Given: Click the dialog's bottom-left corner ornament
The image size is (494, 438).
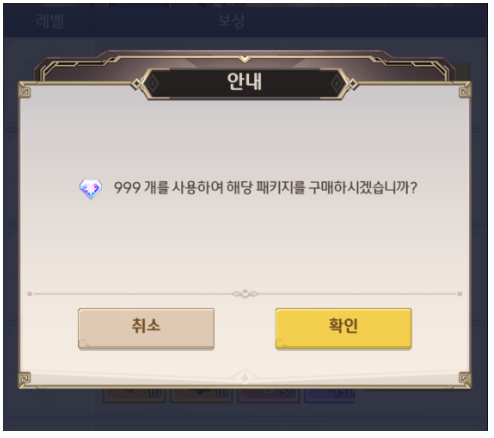Looking at the screenshot, I should 25,378.
